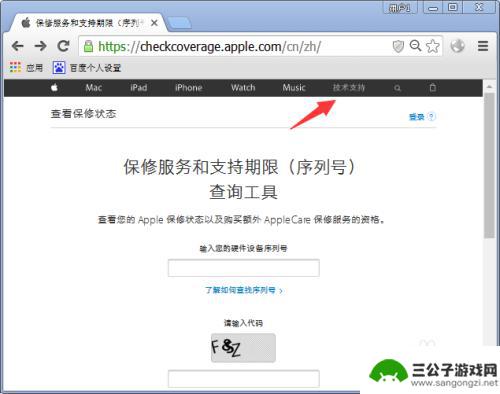Click the 登录 sign-in link

(416, 117)
